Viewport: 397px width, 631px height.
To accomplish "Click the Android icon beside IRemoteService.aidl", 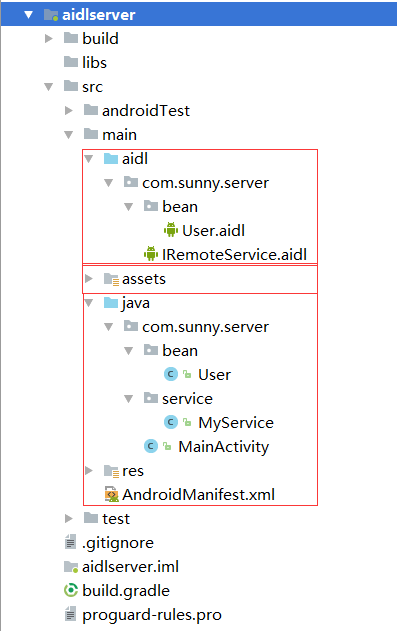I will coord(151,254).
